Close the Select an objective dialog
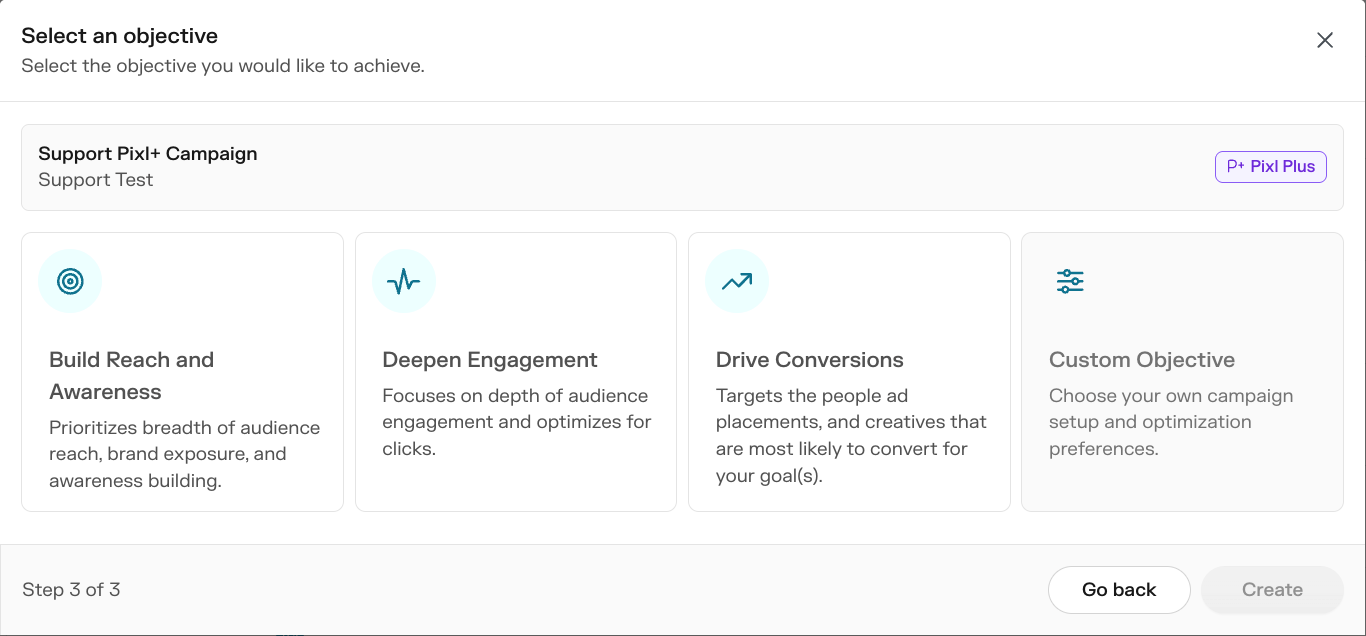1366x636 pixels. [x=1325, y=40]
